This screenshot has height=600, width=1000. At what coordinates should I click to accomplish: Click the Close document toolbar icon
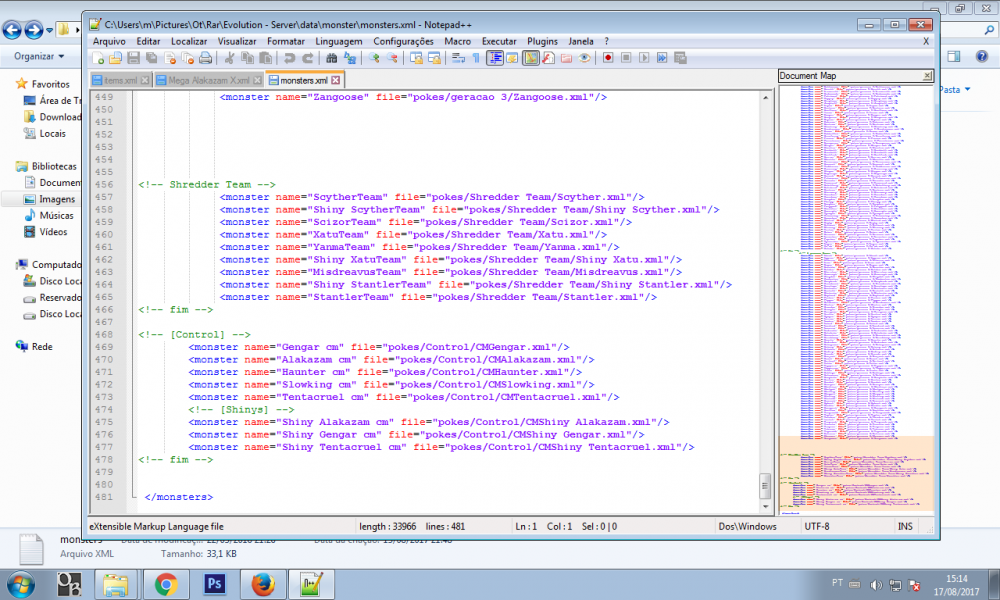[170, 58]
